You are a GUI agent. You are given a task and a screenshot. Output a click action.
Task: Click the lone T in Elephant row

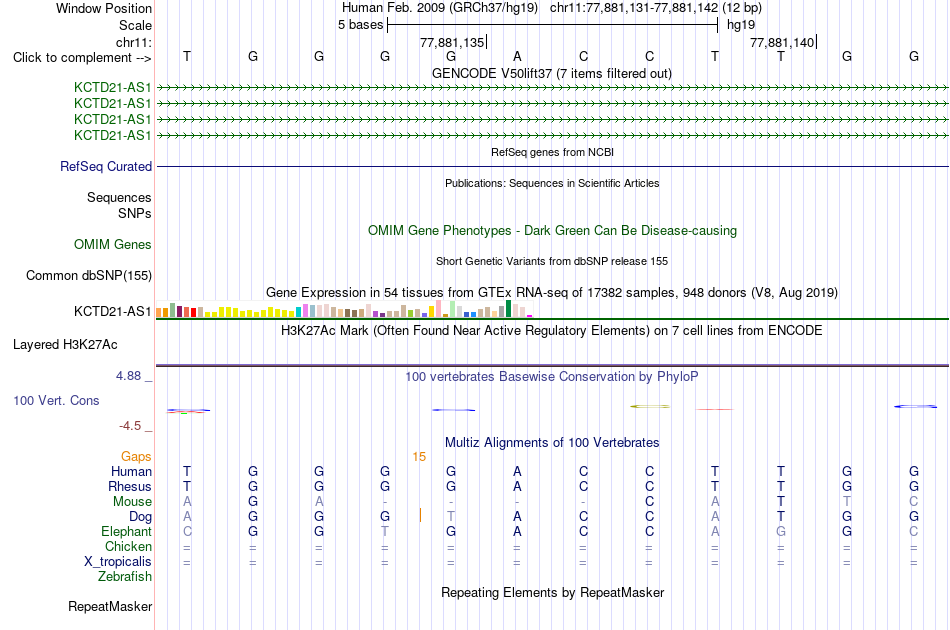(x=385, y=531)
